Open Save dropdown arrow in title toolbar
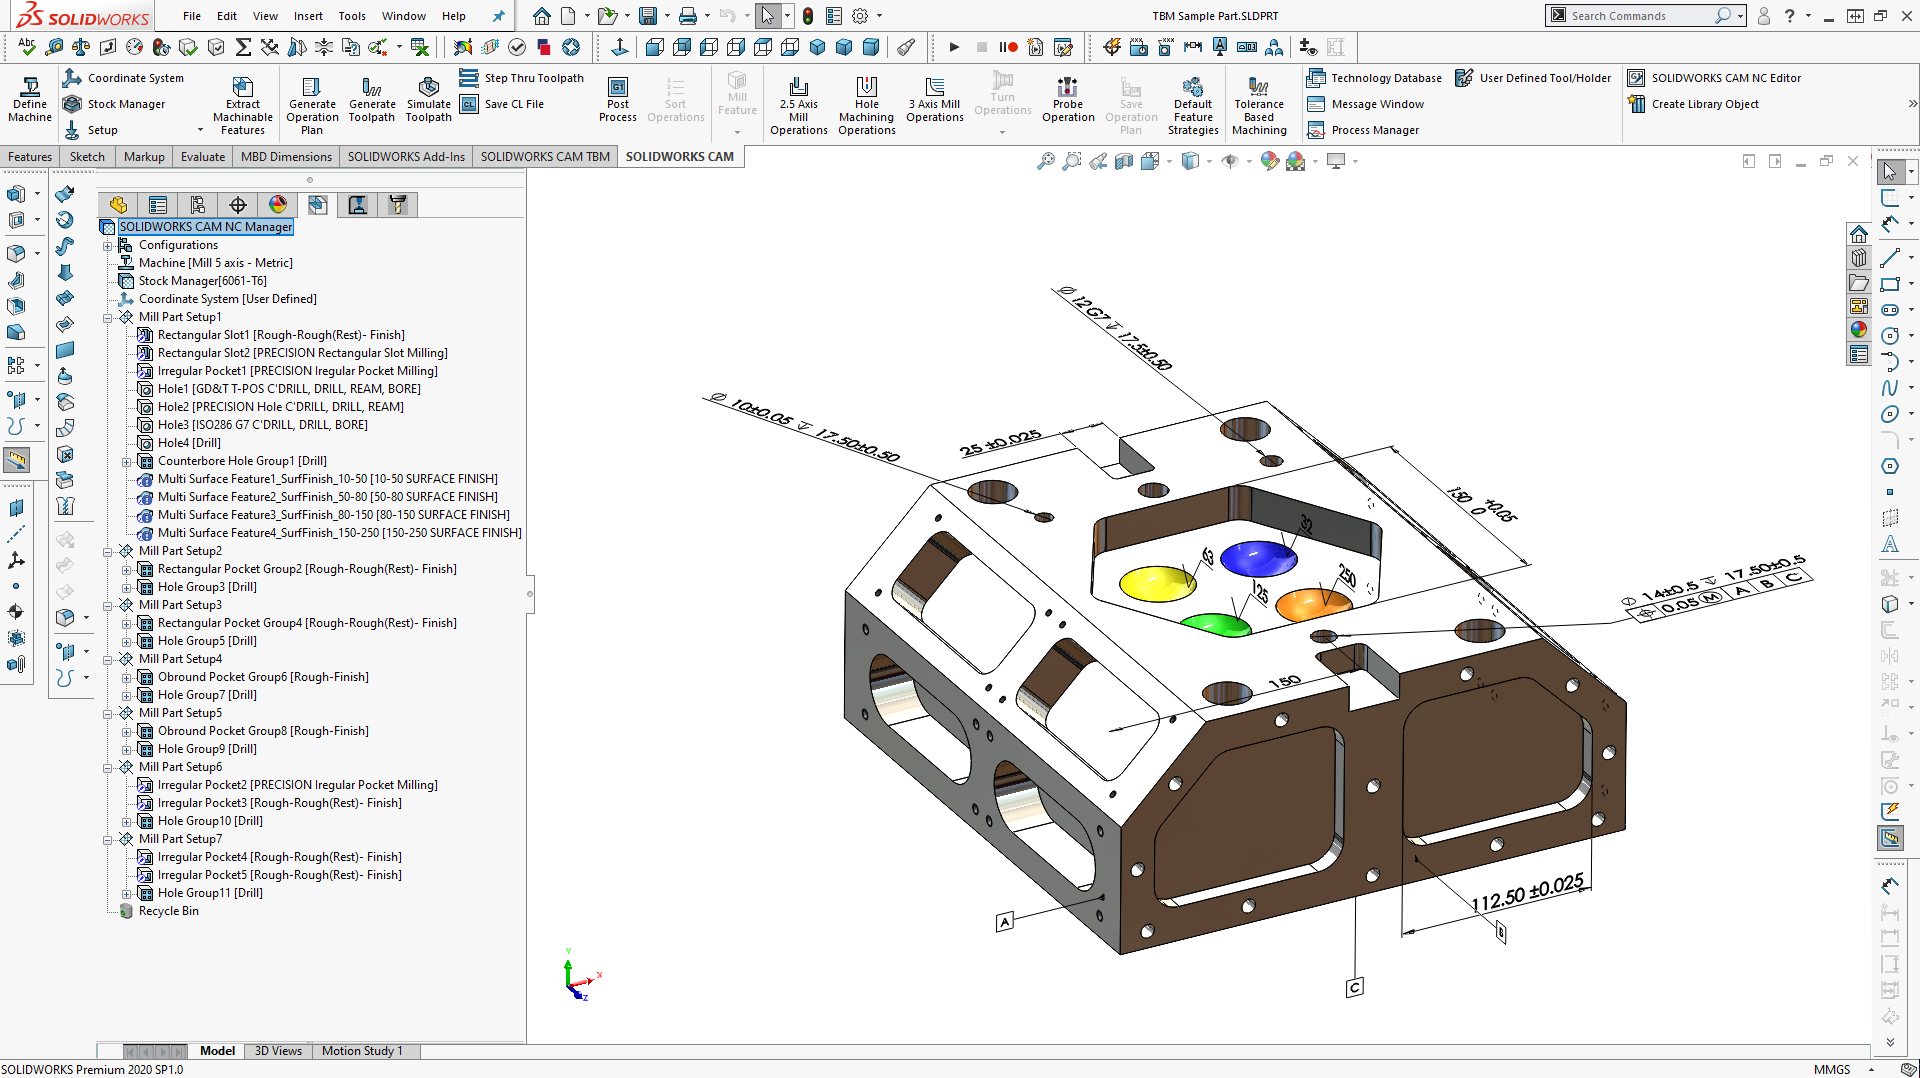The height and width of the screenshot is (1078, 1920). click(666, 16)
